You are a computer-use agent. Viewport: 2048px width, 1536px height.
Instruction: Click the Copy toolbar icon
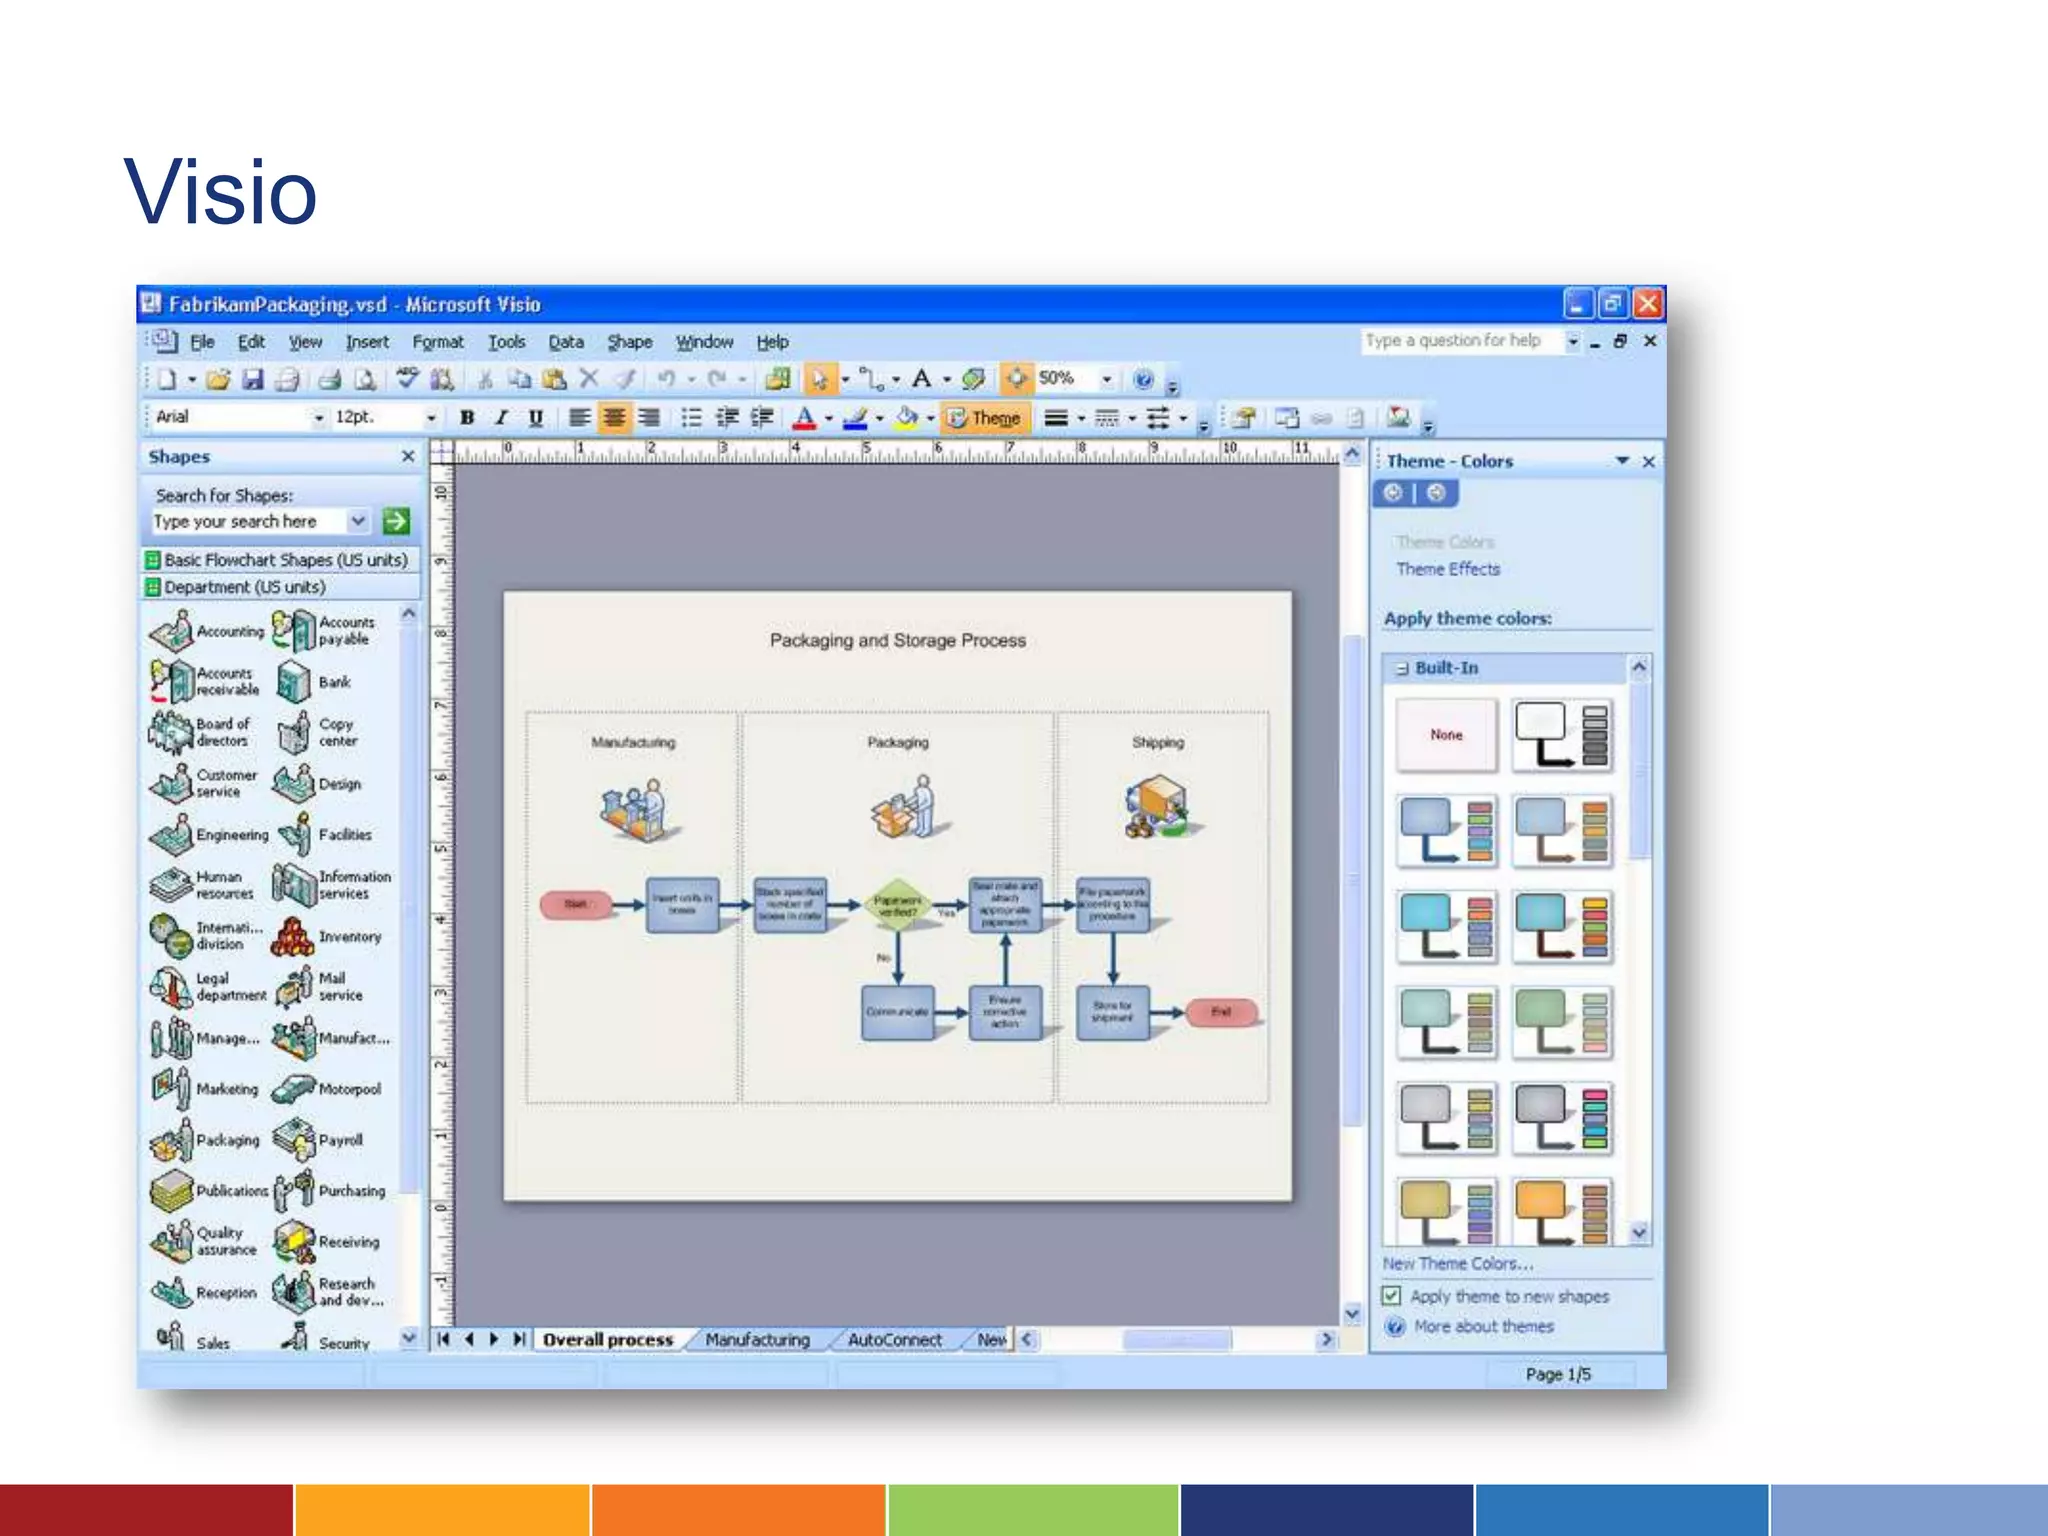tap(518, 379)
